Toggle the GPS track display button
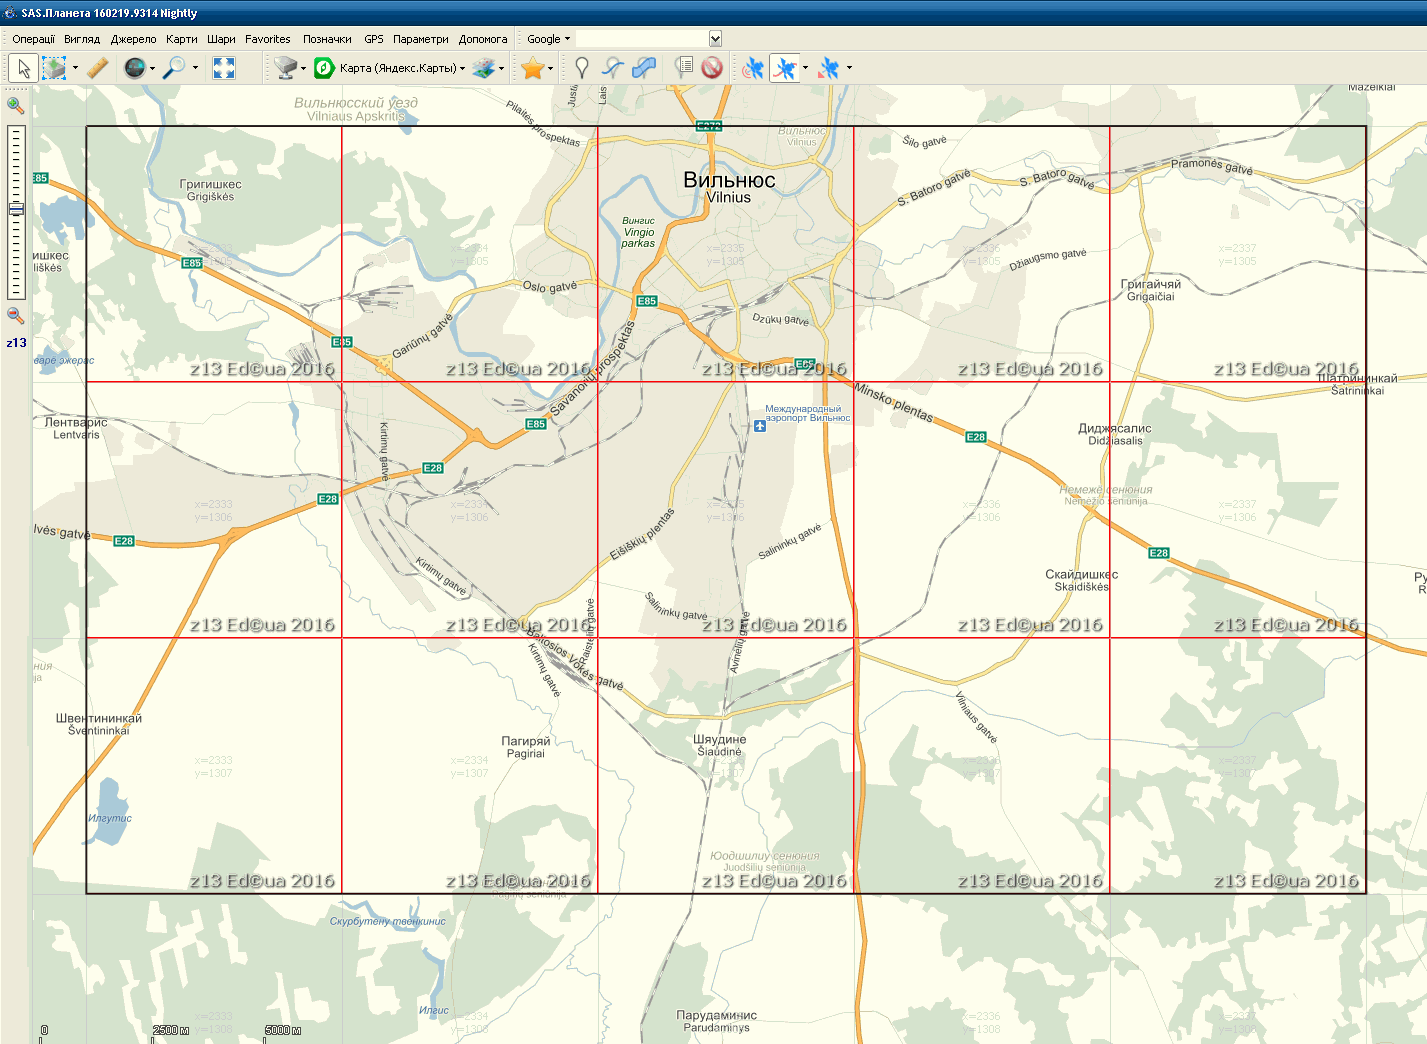1427x1044 pixels. (x=786, y=68)
